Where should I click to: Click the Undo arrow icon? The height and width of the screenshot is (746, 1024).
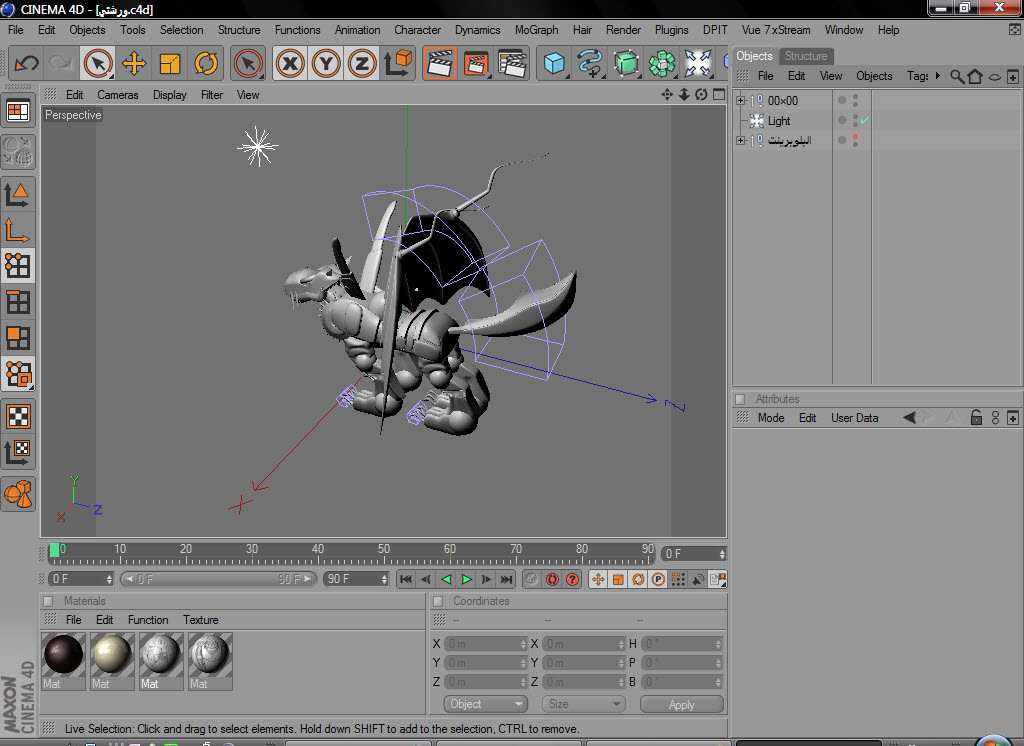(26, 64)
